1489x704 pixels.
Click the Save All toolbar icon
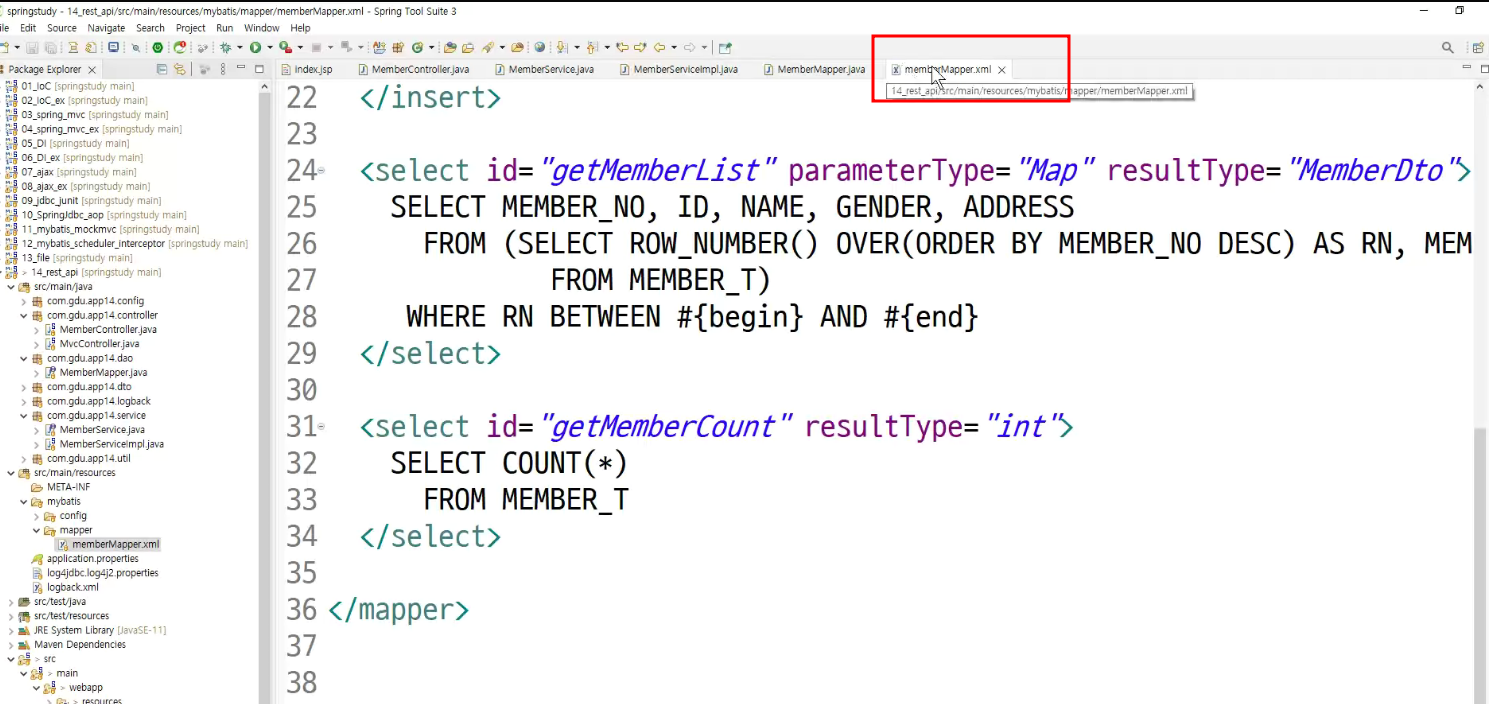coord(50,47)
